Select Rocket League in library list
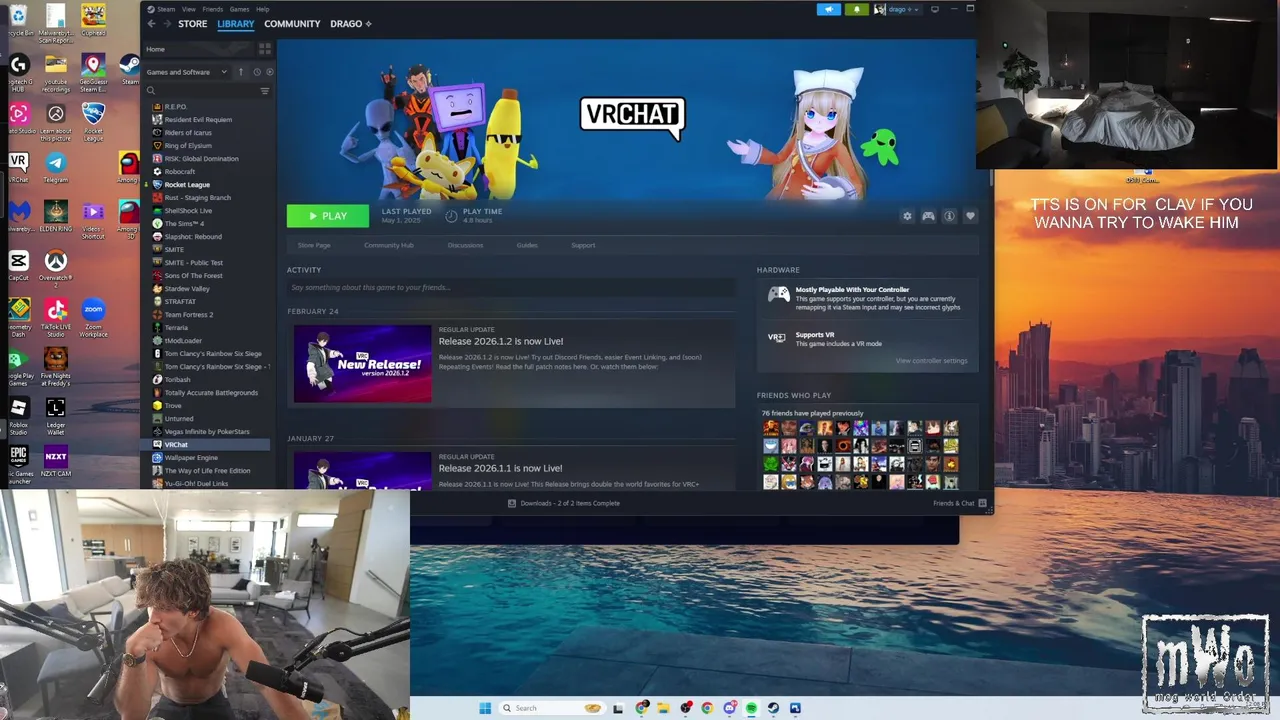The width and height of the screenshot is (1280, 720). tap(187, 185)
